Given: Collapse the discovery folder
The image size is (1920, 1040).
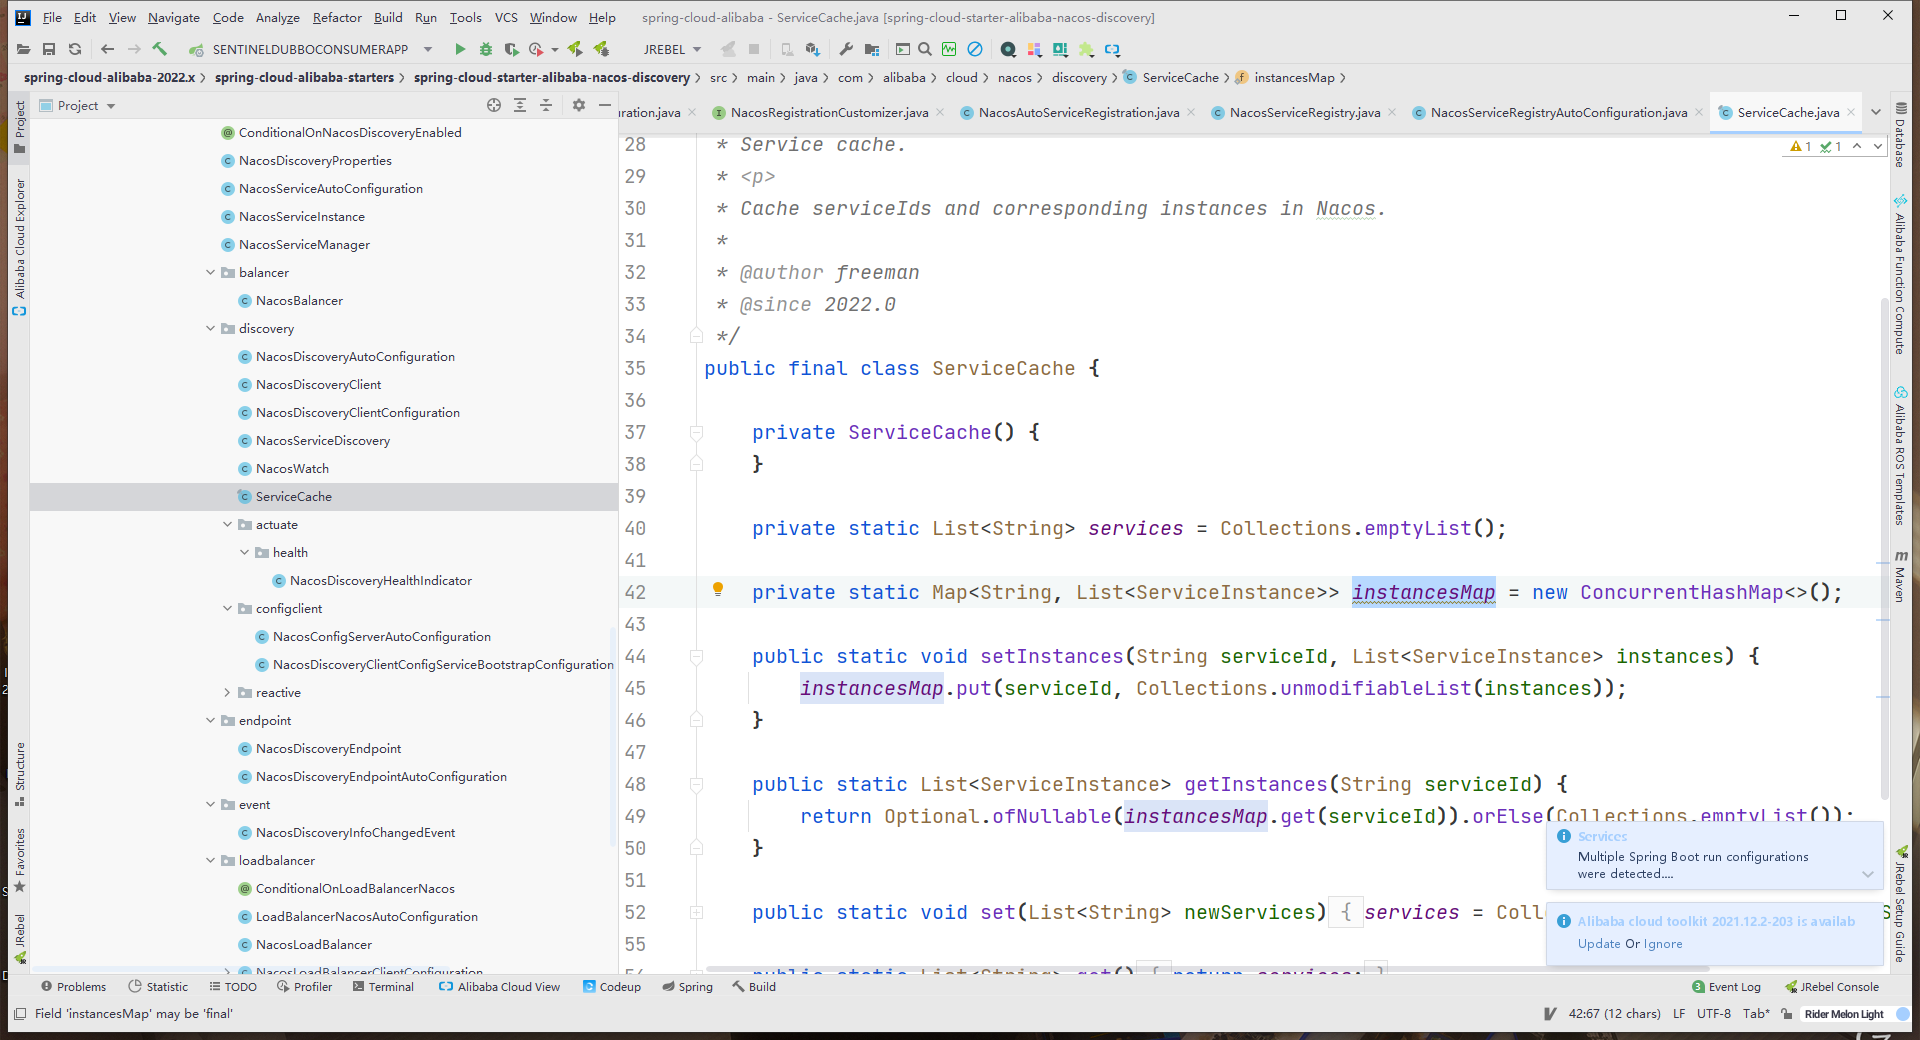Looking at the screenshot, I should 211,328.
